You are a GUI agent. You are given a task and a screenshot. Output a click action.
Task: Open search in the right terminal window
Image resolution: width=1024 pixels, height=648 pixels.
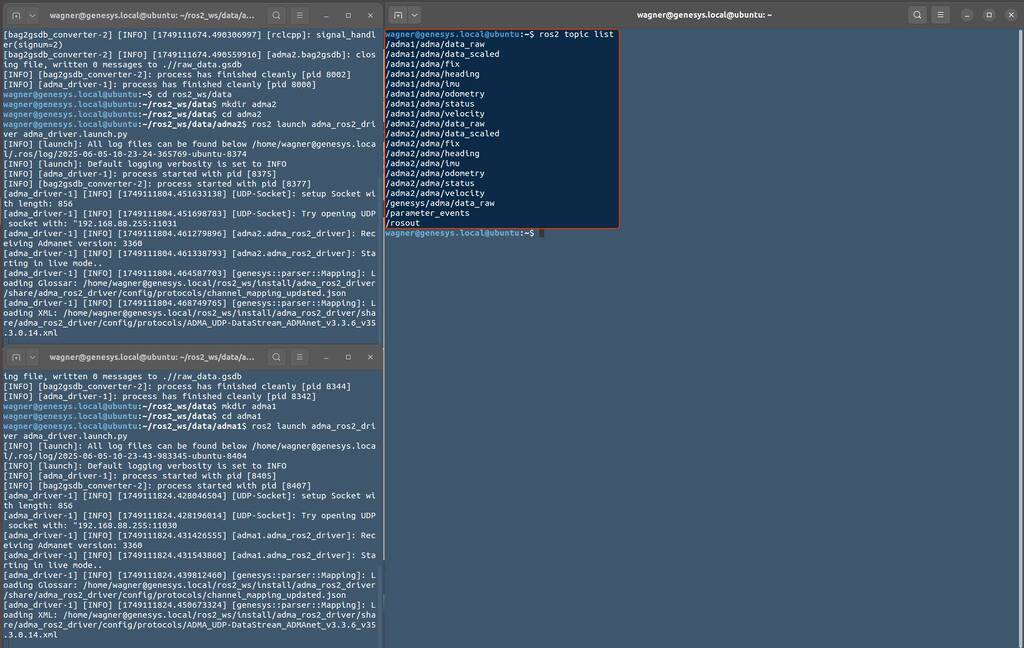point(918,15)
